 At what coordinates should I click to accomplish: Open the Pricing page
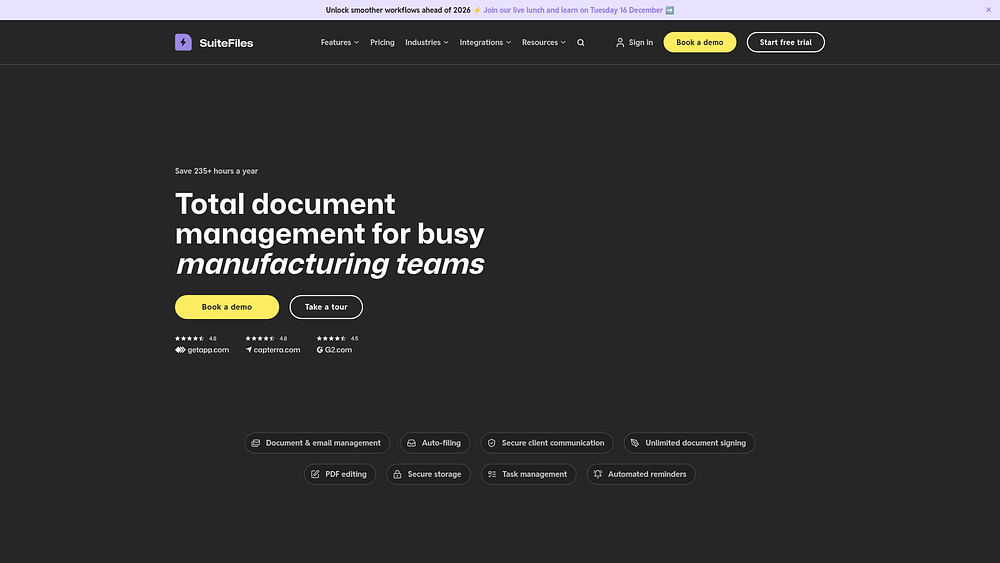(382, 43)
